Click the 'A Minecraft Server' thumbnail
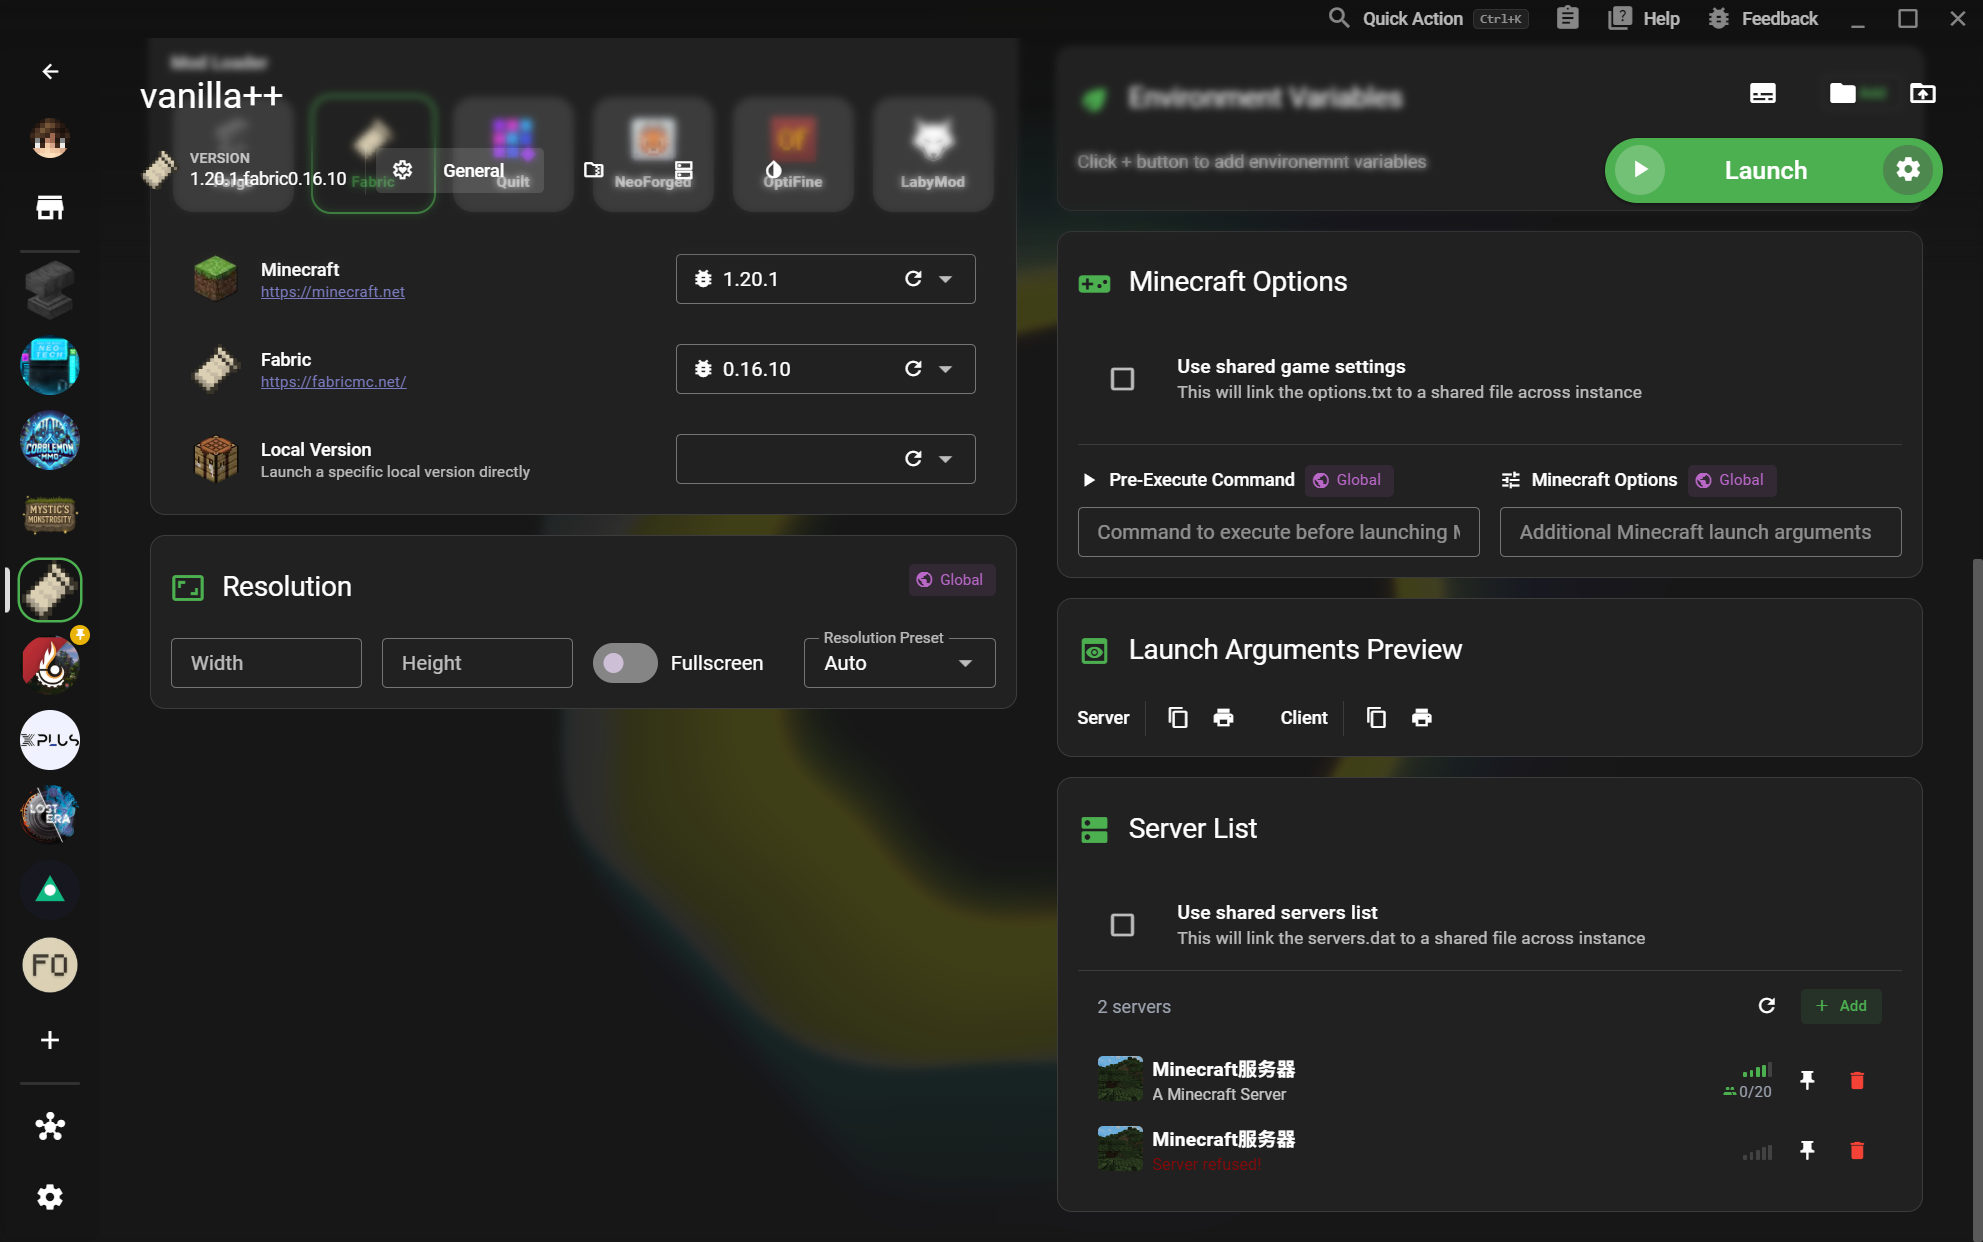 click(1120, 1079)
